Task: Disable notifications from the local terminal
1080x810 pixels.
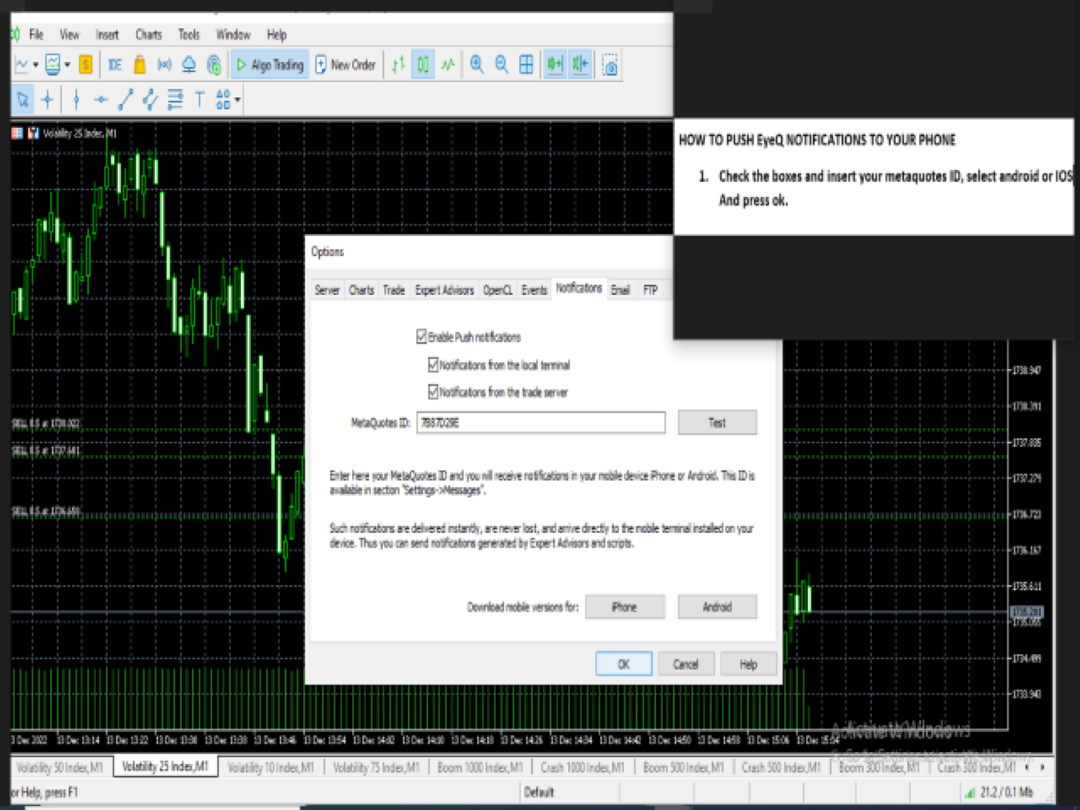Action: pos(432,365)
